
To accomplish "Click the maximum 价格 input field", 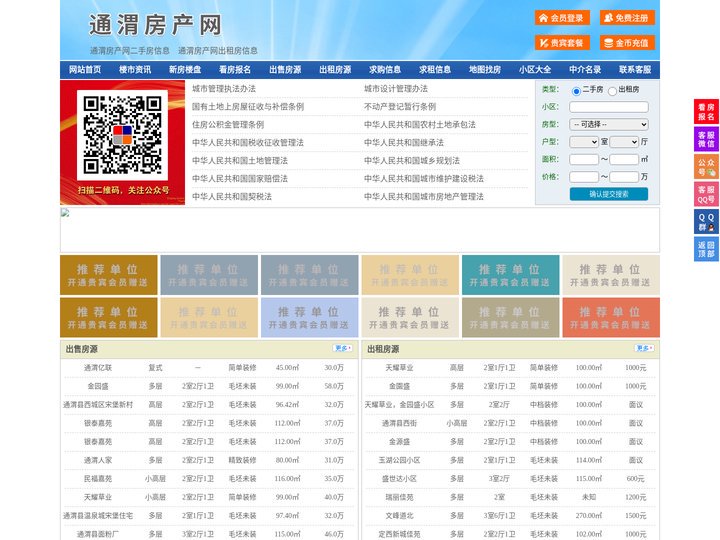I will pyautogui.click(x=624, y=177).
